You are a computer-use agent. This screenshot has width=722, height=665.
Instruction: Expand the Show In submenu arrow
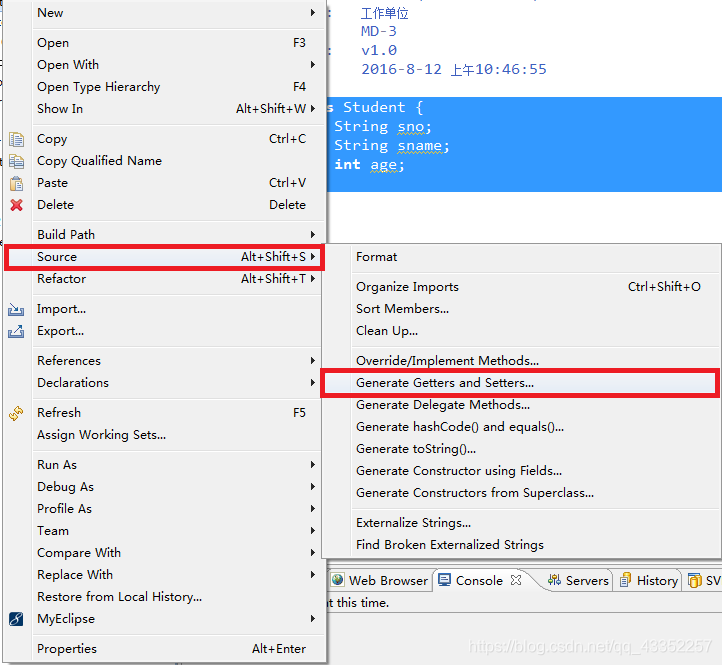(x=313, y=109)
